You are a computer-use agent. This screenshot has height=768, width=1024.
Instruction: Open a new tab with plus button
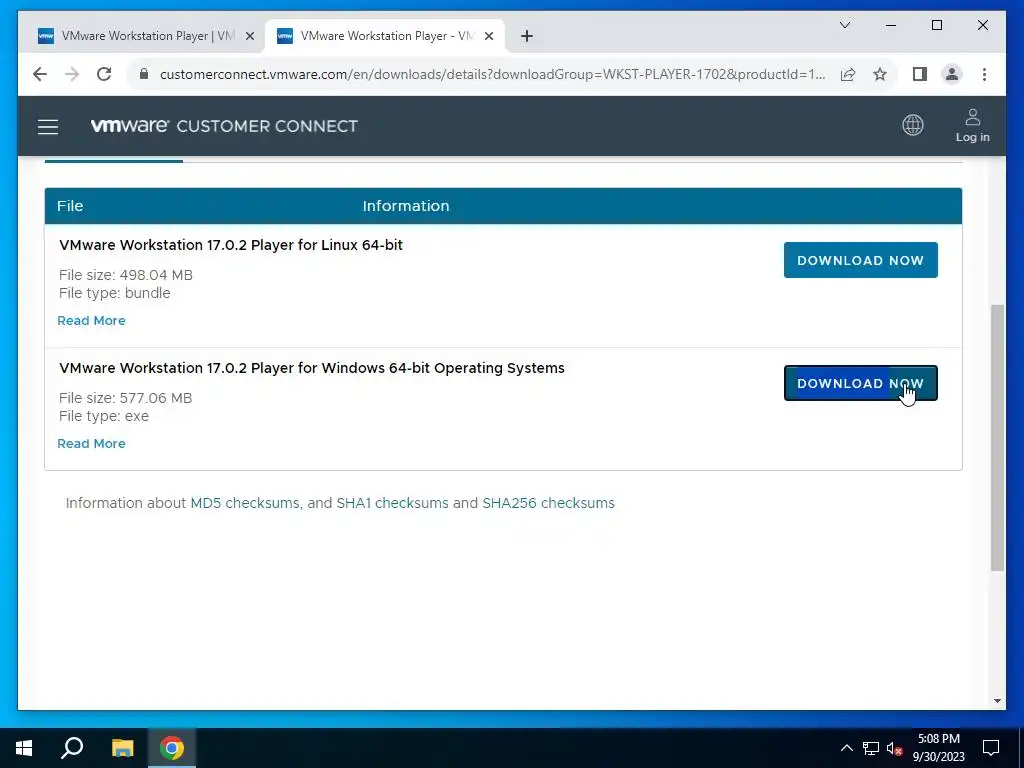(x=527, y=36)
